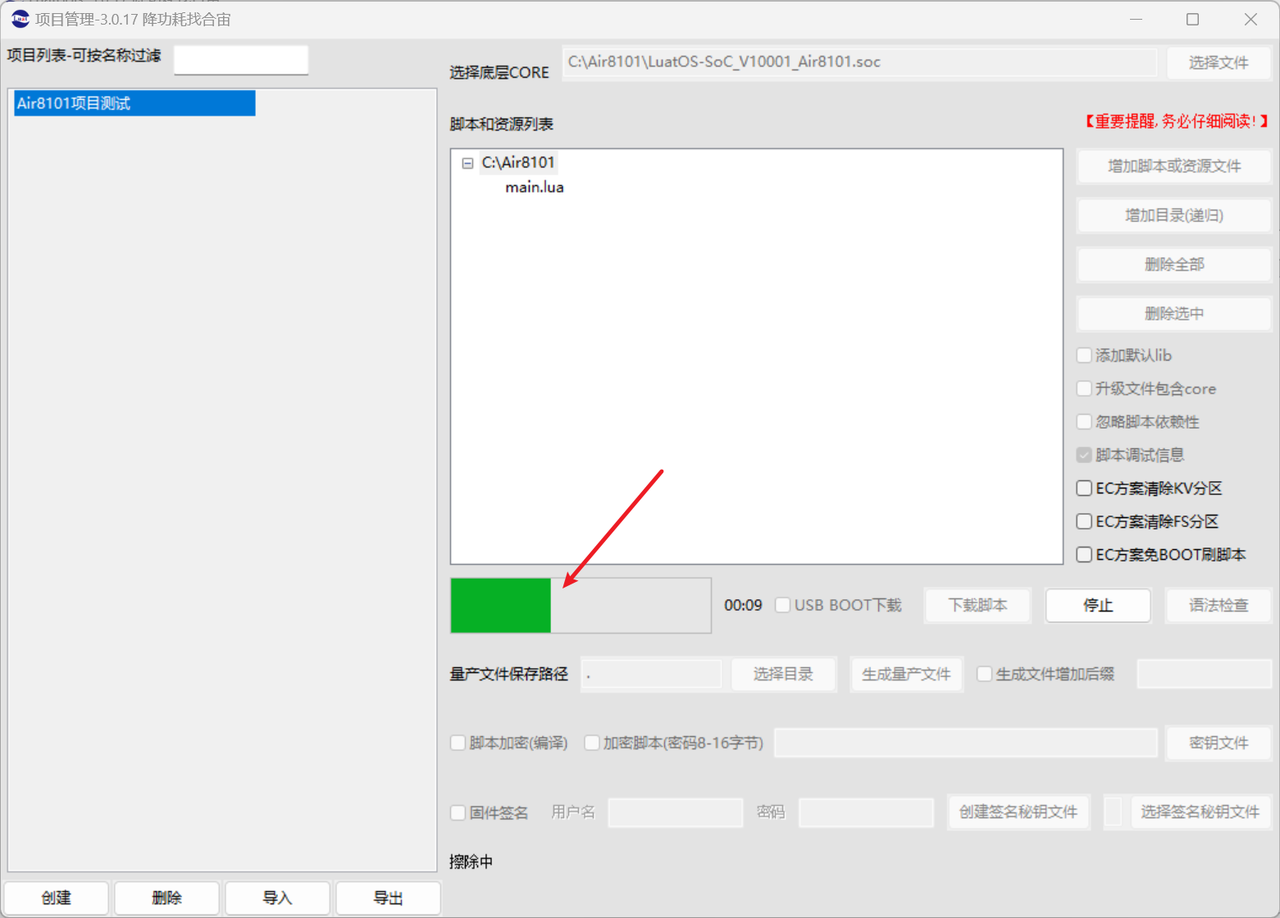
Task: Click the file suffix input field
Action: 1204,674
